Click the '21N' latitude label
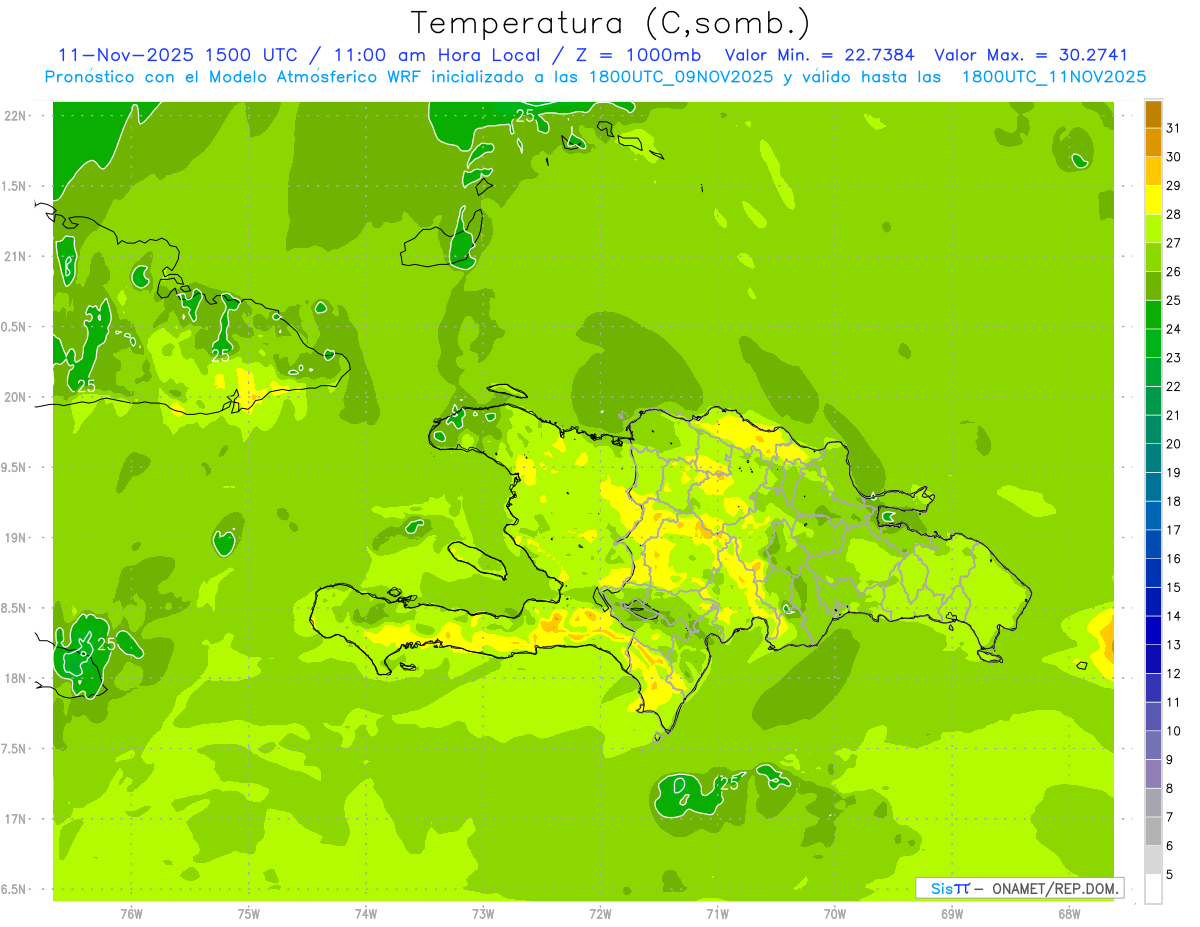The width and height of the screenshot is (1200, 927). click(15, 257)
